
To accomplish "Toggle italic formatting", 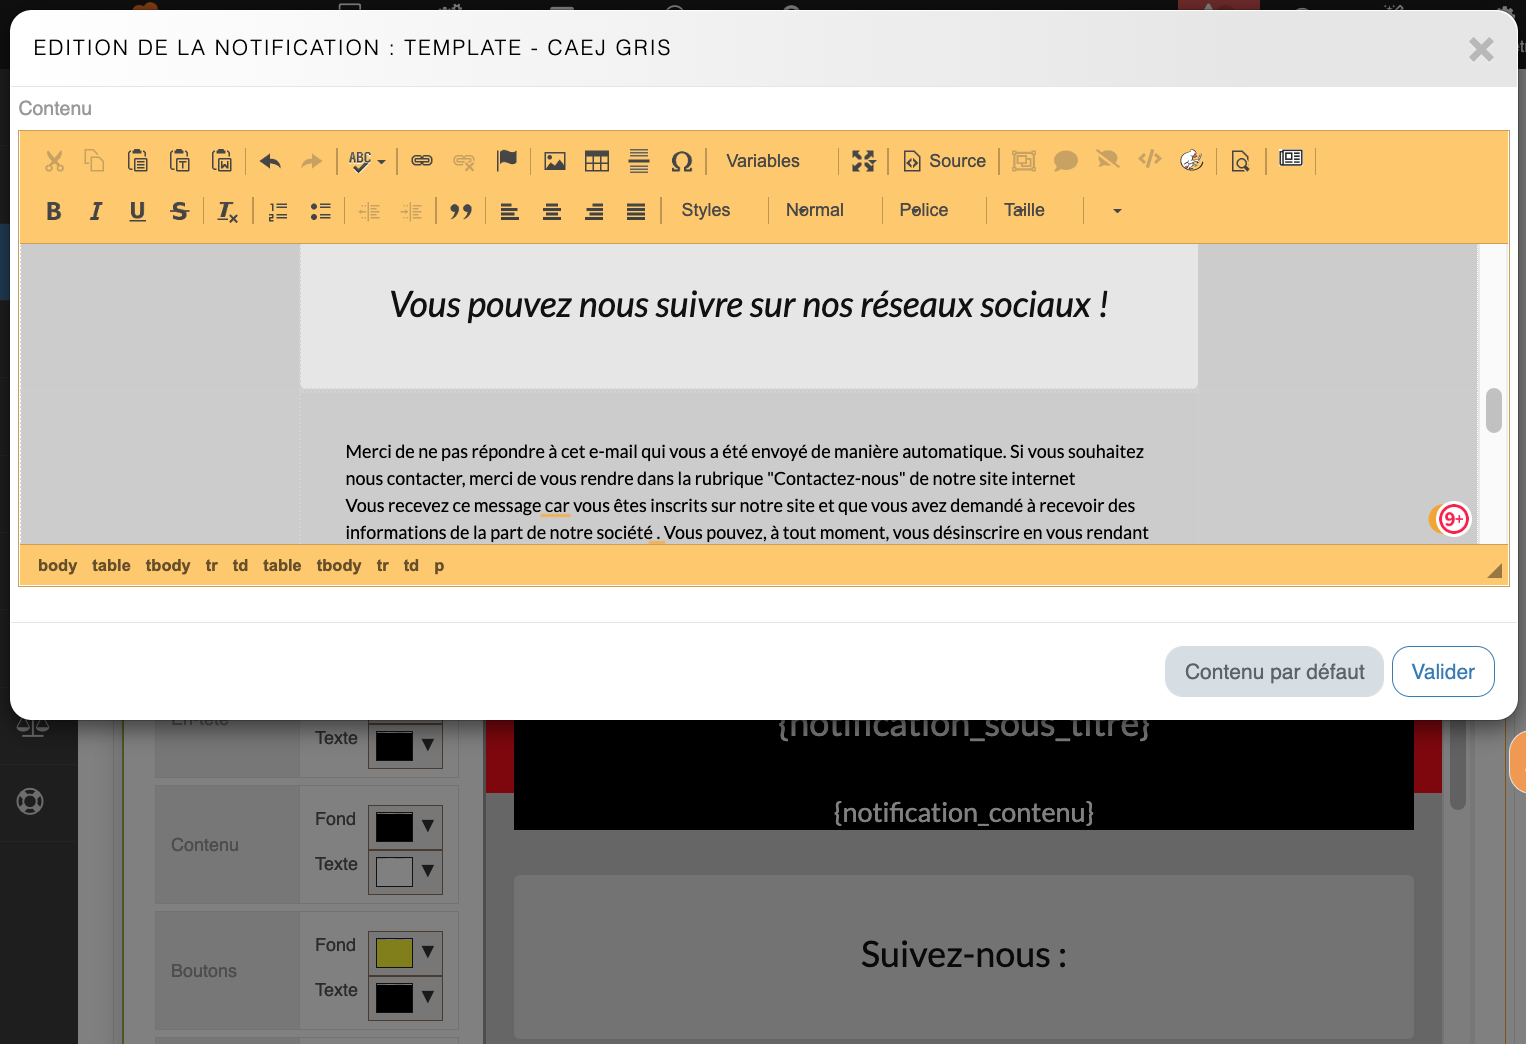I will pyautogui.click(x=96, y=211).
